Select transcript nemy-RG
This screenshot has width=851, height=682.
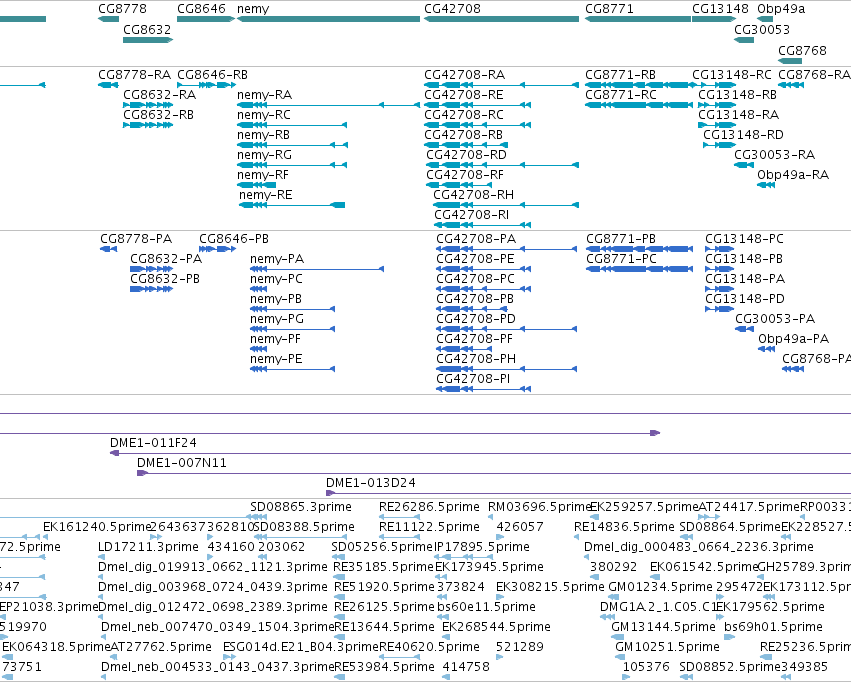pyautogui.click(x=292, y=165)
